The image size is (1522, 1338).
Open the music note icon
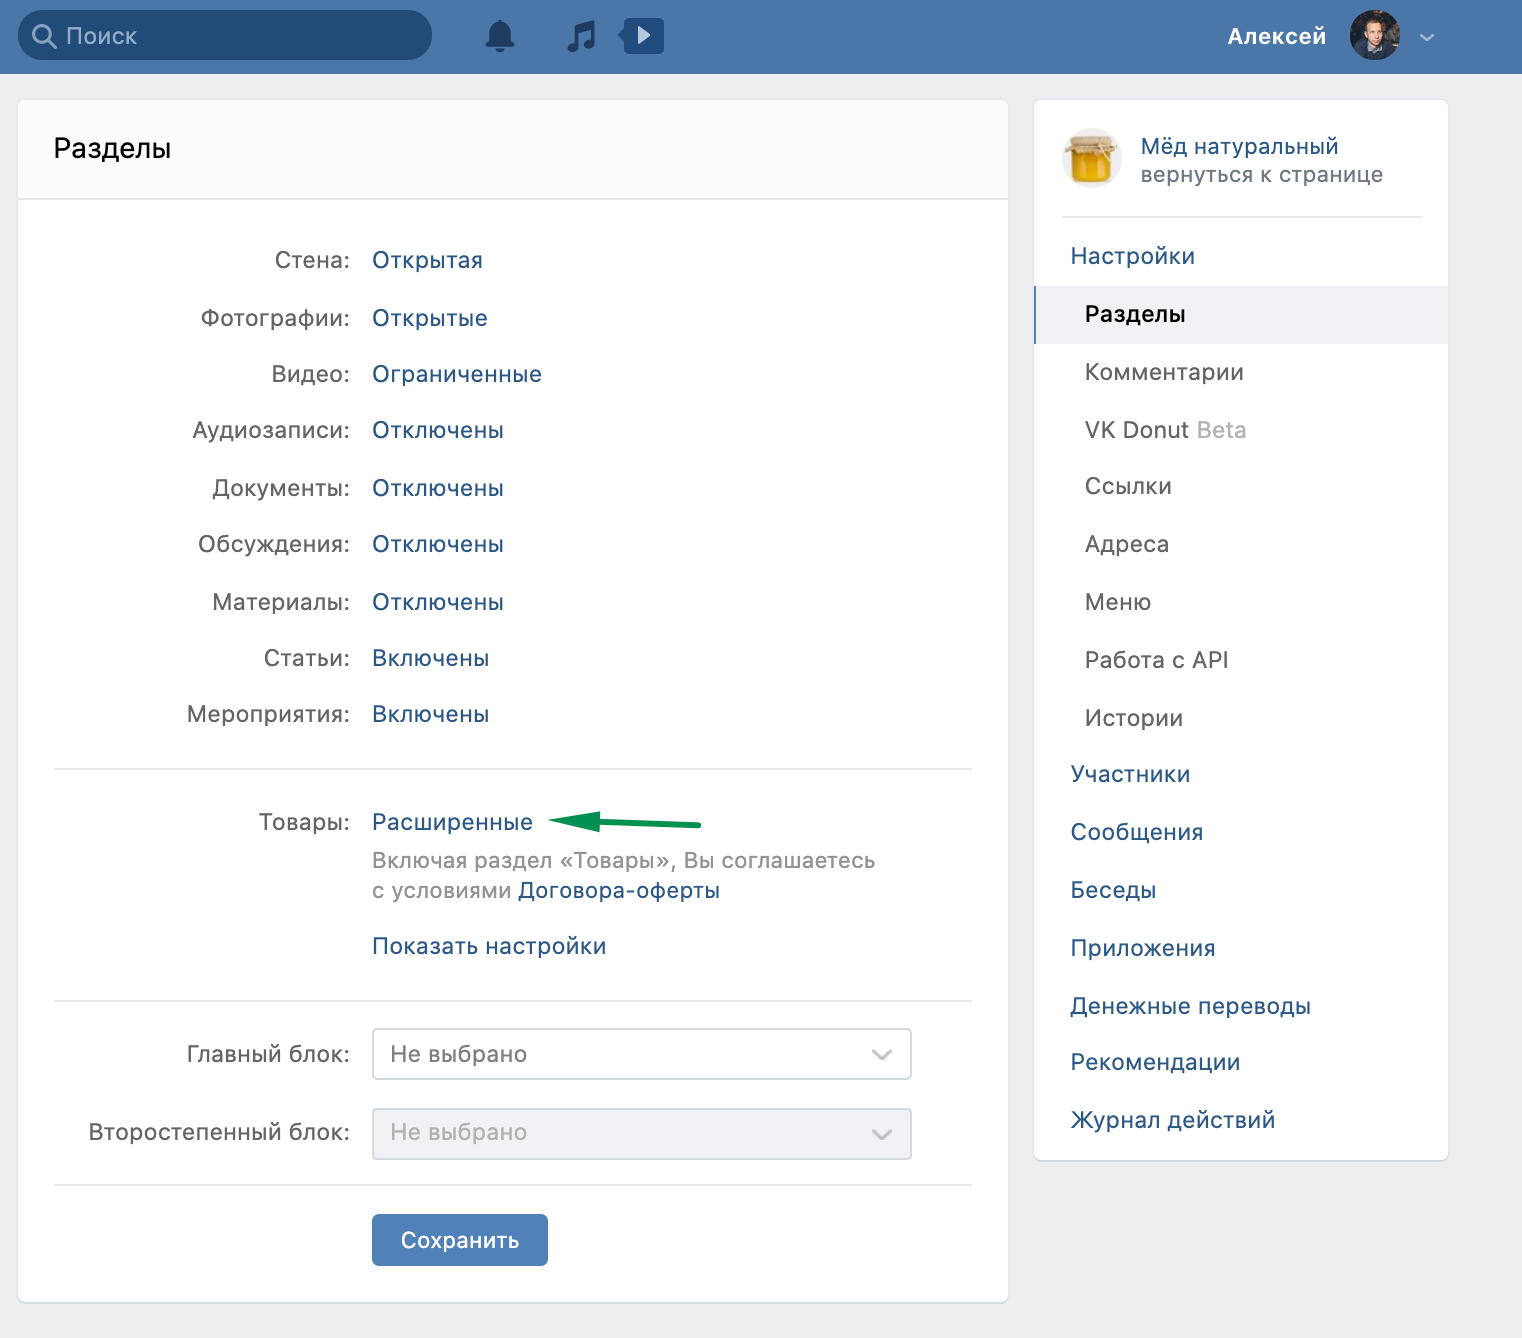[x=580, y=36]
